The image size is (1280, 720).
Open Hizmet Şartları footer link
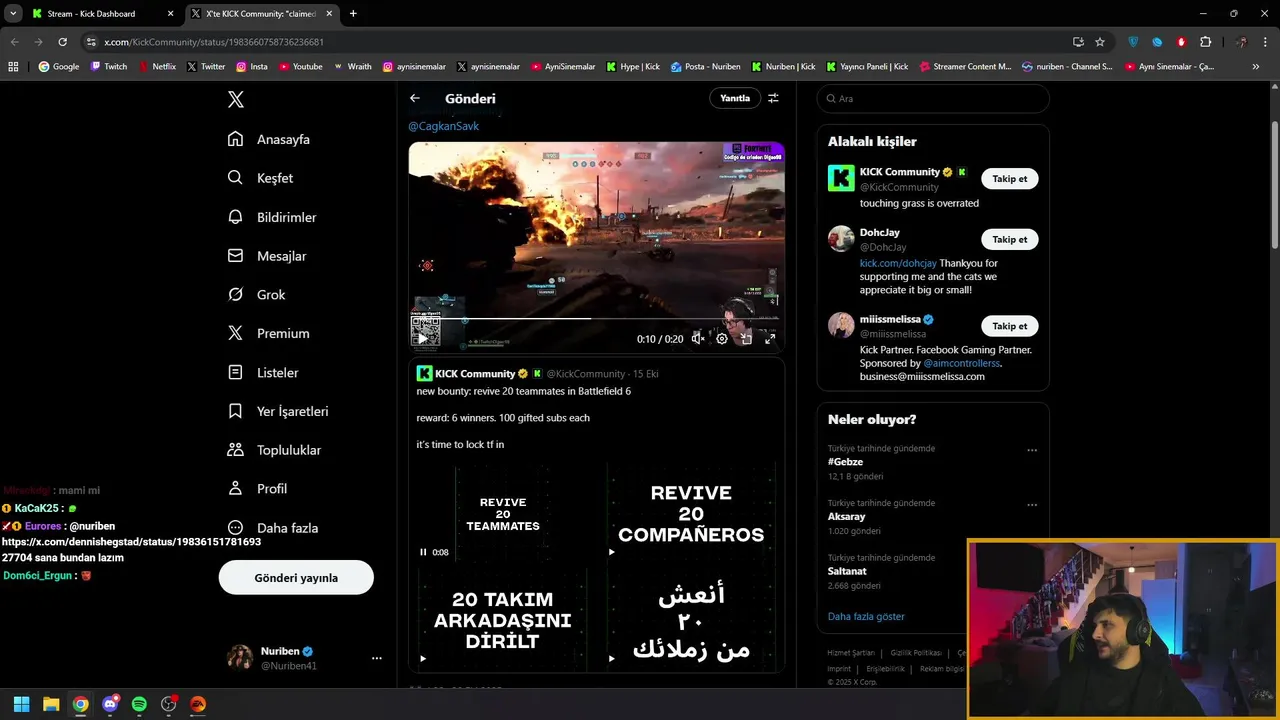pyautogui.click(x=851, y=653)
